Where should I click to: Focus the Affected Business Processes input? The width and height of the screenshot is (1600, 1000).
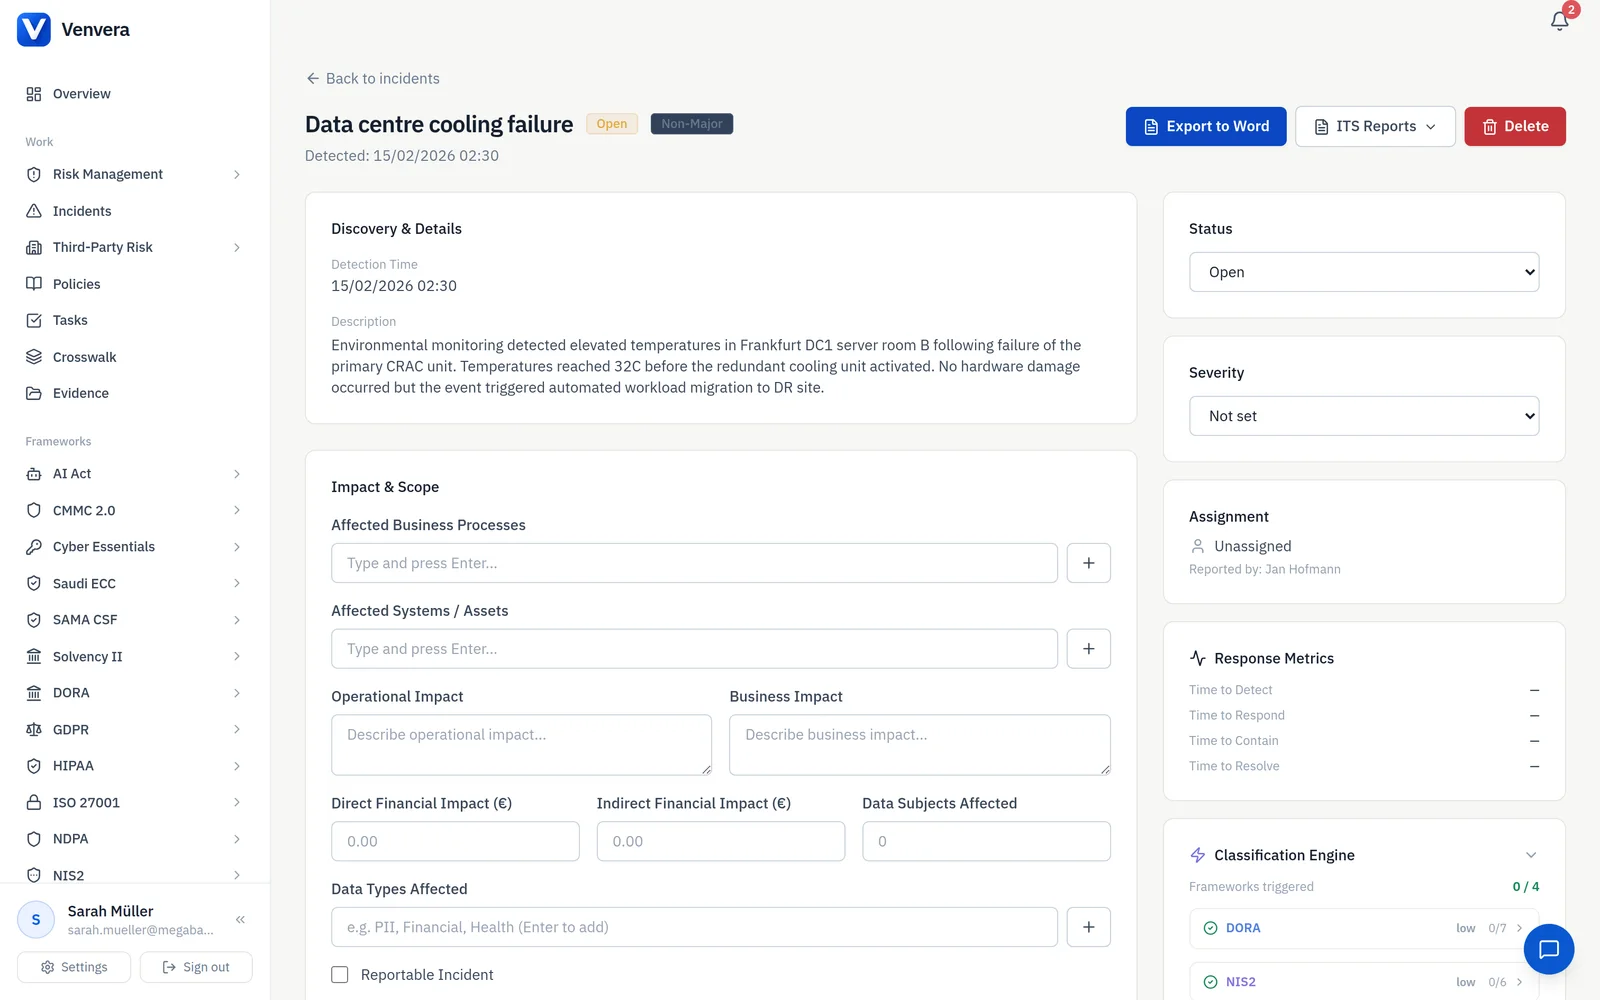(x=694, y=563)
